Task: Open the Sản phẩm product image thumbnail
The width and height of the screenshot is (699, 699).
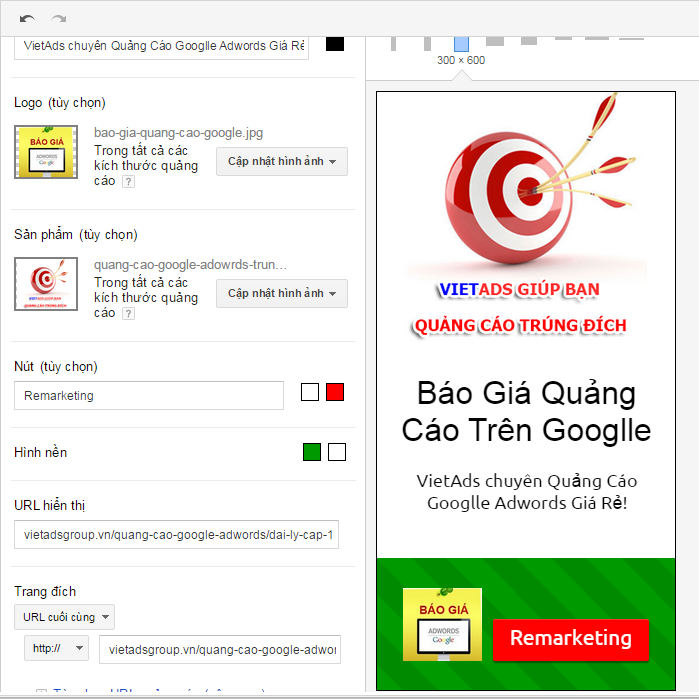Action: [46, 283]
